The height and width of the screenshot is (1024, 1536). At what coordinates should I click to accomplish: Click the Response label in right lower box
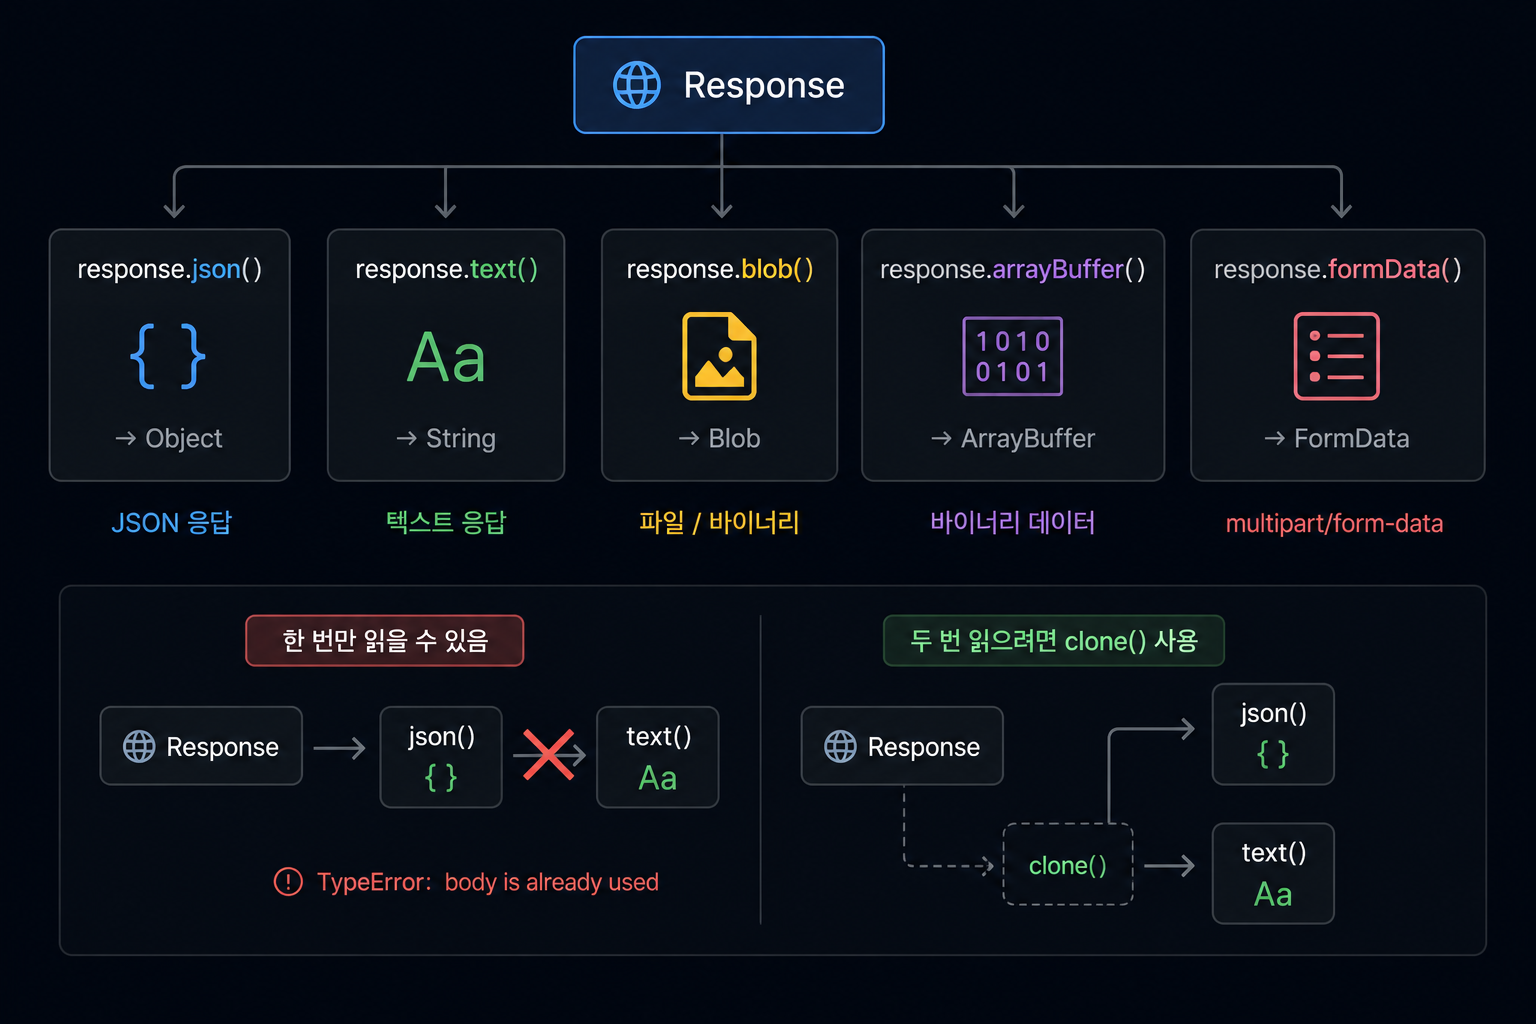pyautogui.click(x=924, y=747)
